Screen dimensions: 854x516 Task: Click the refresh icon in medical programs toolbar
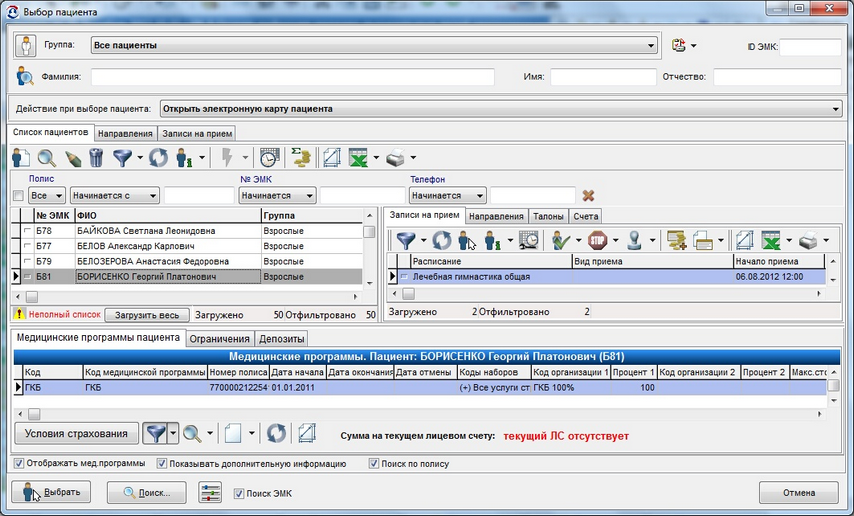(276, 434)
